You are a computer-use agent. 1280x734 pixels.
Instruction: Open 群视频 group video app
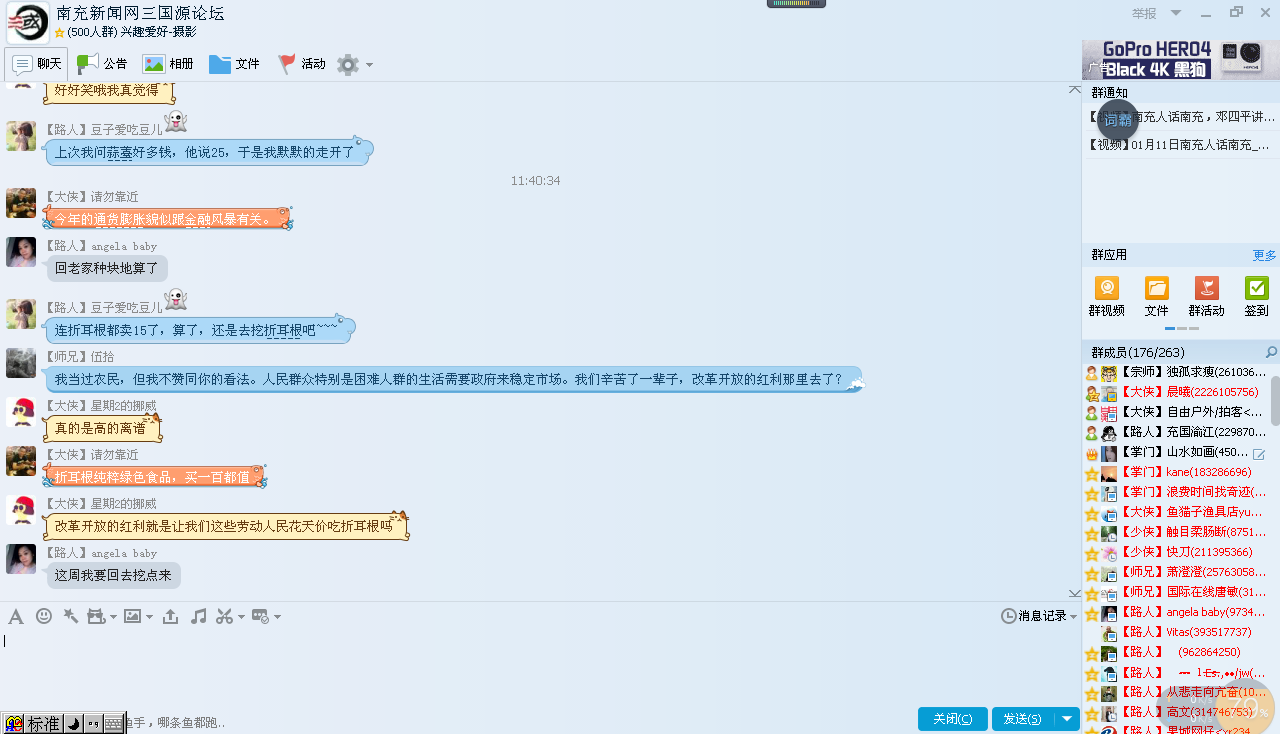pos(1106,297)
